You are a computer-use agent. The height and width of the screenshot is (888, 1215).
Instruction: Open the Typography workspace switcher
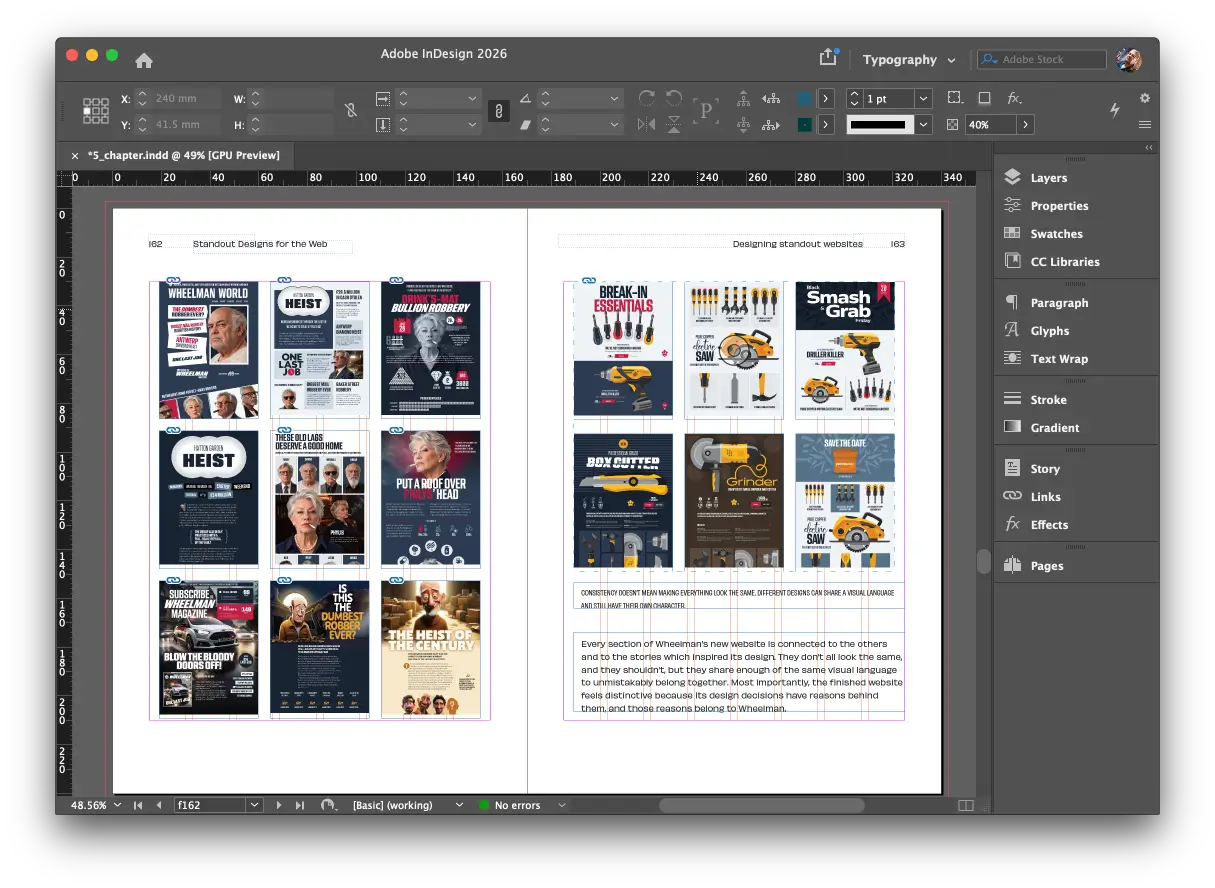pyautogui.click(x=909, y=60)
